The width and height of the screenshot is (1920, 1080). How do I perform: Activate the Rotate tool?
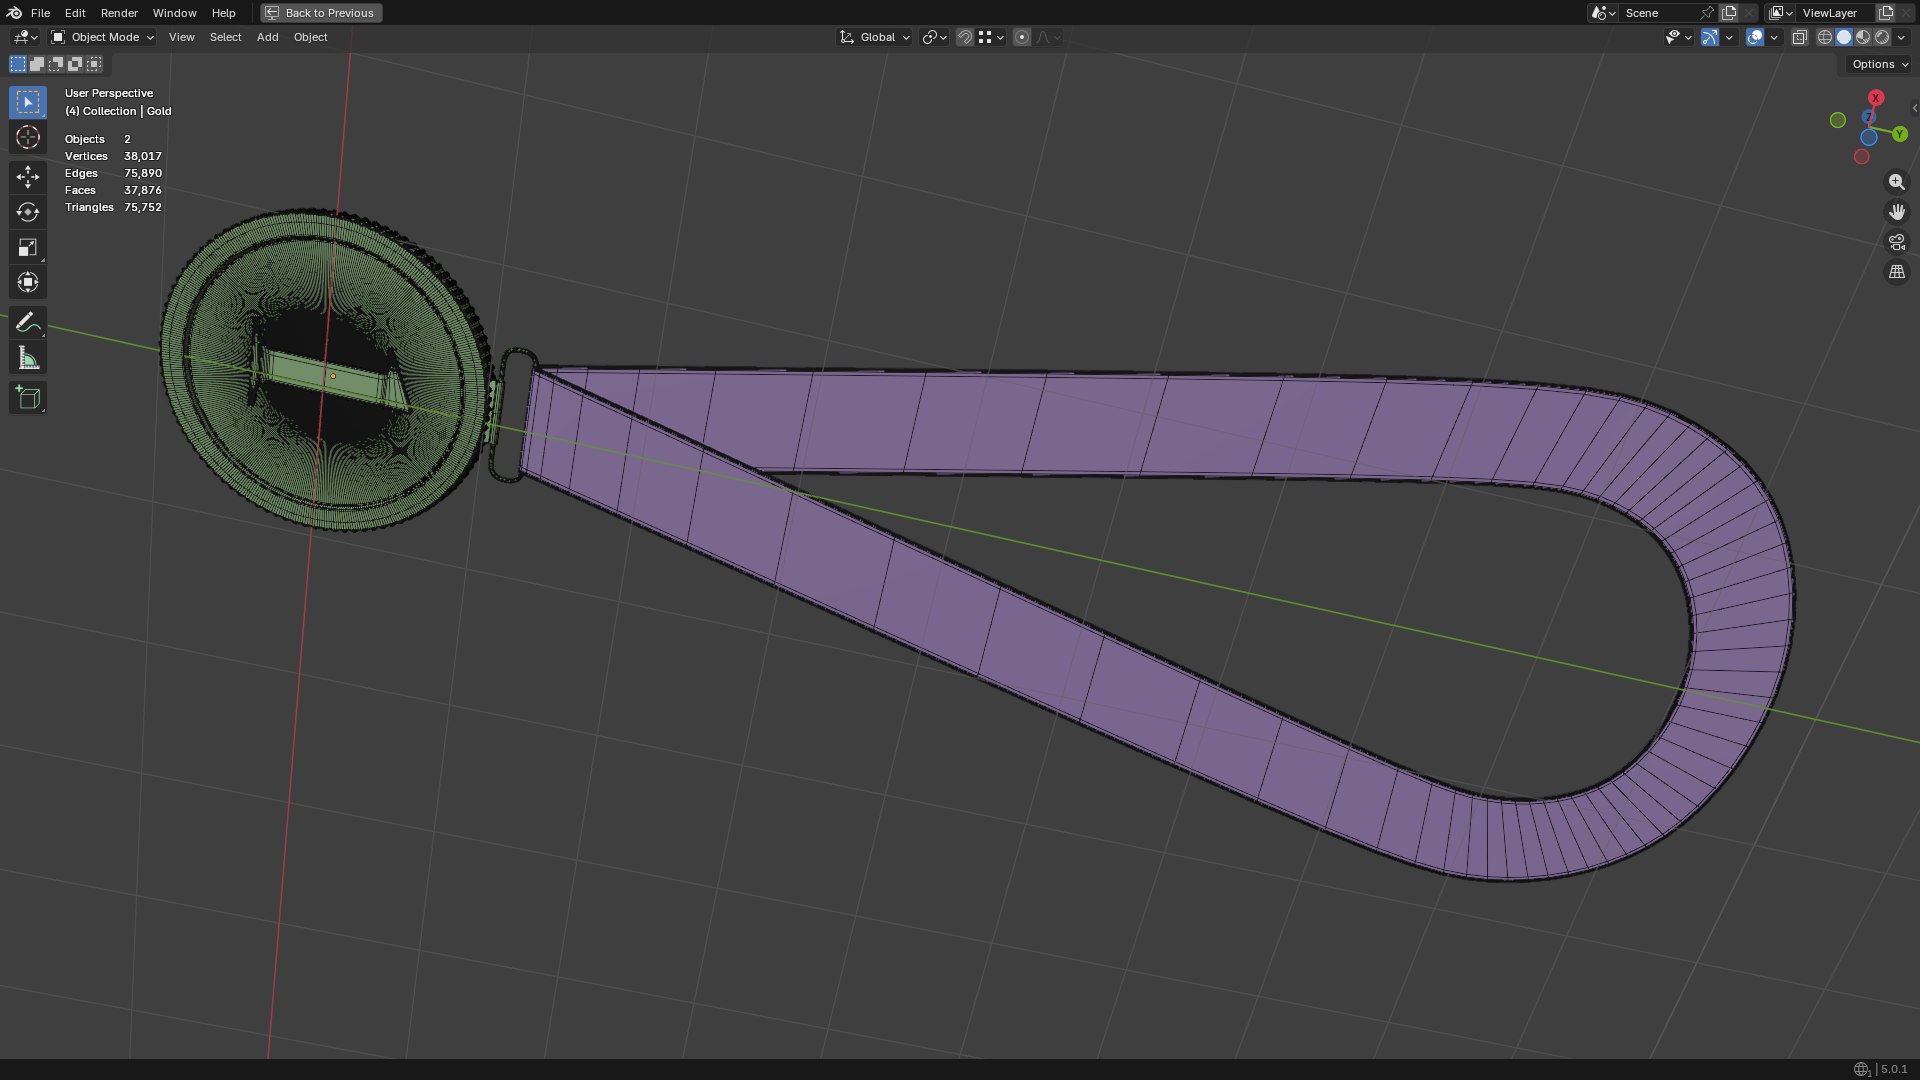click(28, 212)
